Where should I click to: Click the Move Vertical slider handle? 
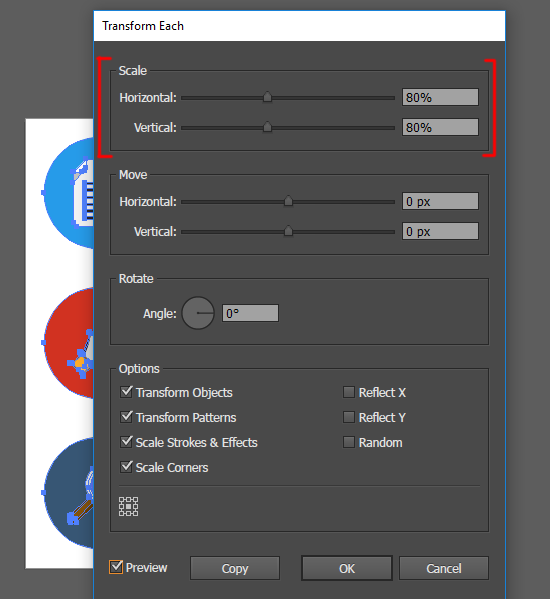coord(288,231)
